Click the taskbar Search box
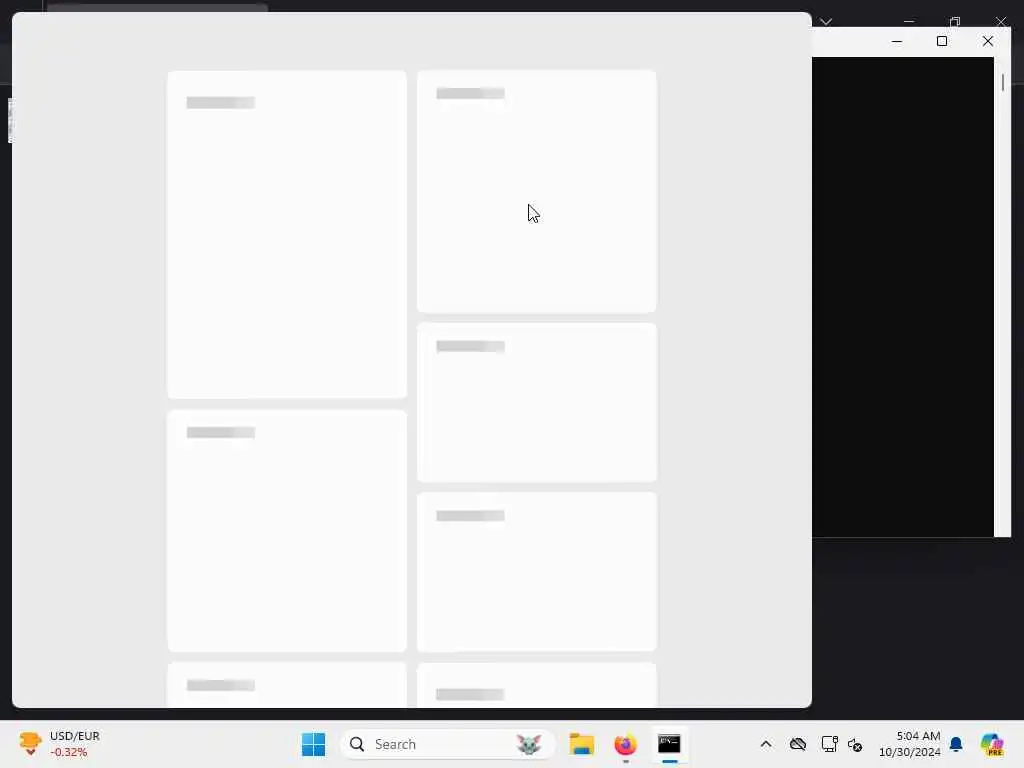This screenshot has height=768, width=1024. [447, 744]
